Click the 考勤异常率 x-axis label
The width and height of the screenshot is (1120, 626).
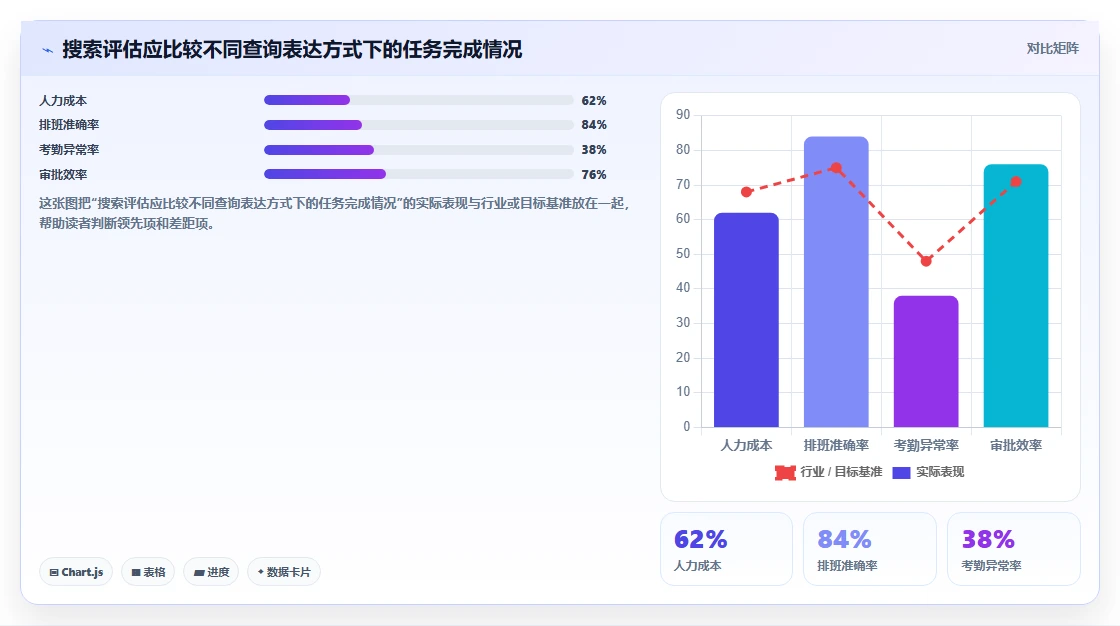click(926, 445)
